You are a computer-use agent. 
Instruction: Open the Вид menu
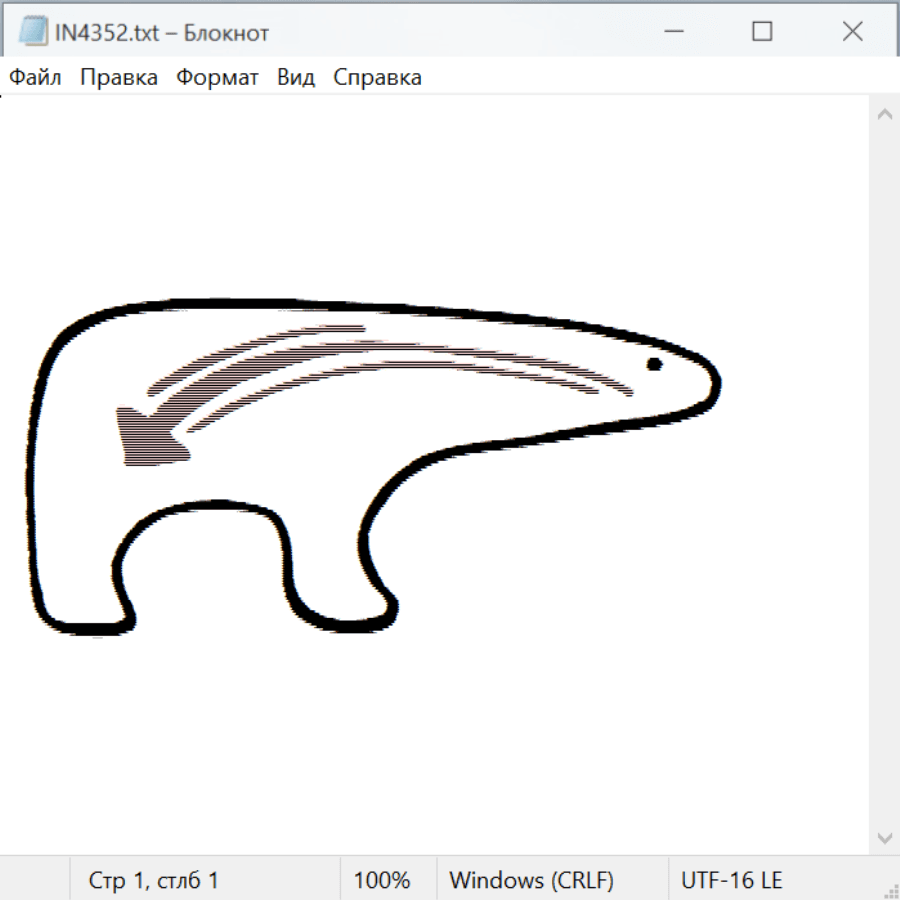[x=296, y=78]
